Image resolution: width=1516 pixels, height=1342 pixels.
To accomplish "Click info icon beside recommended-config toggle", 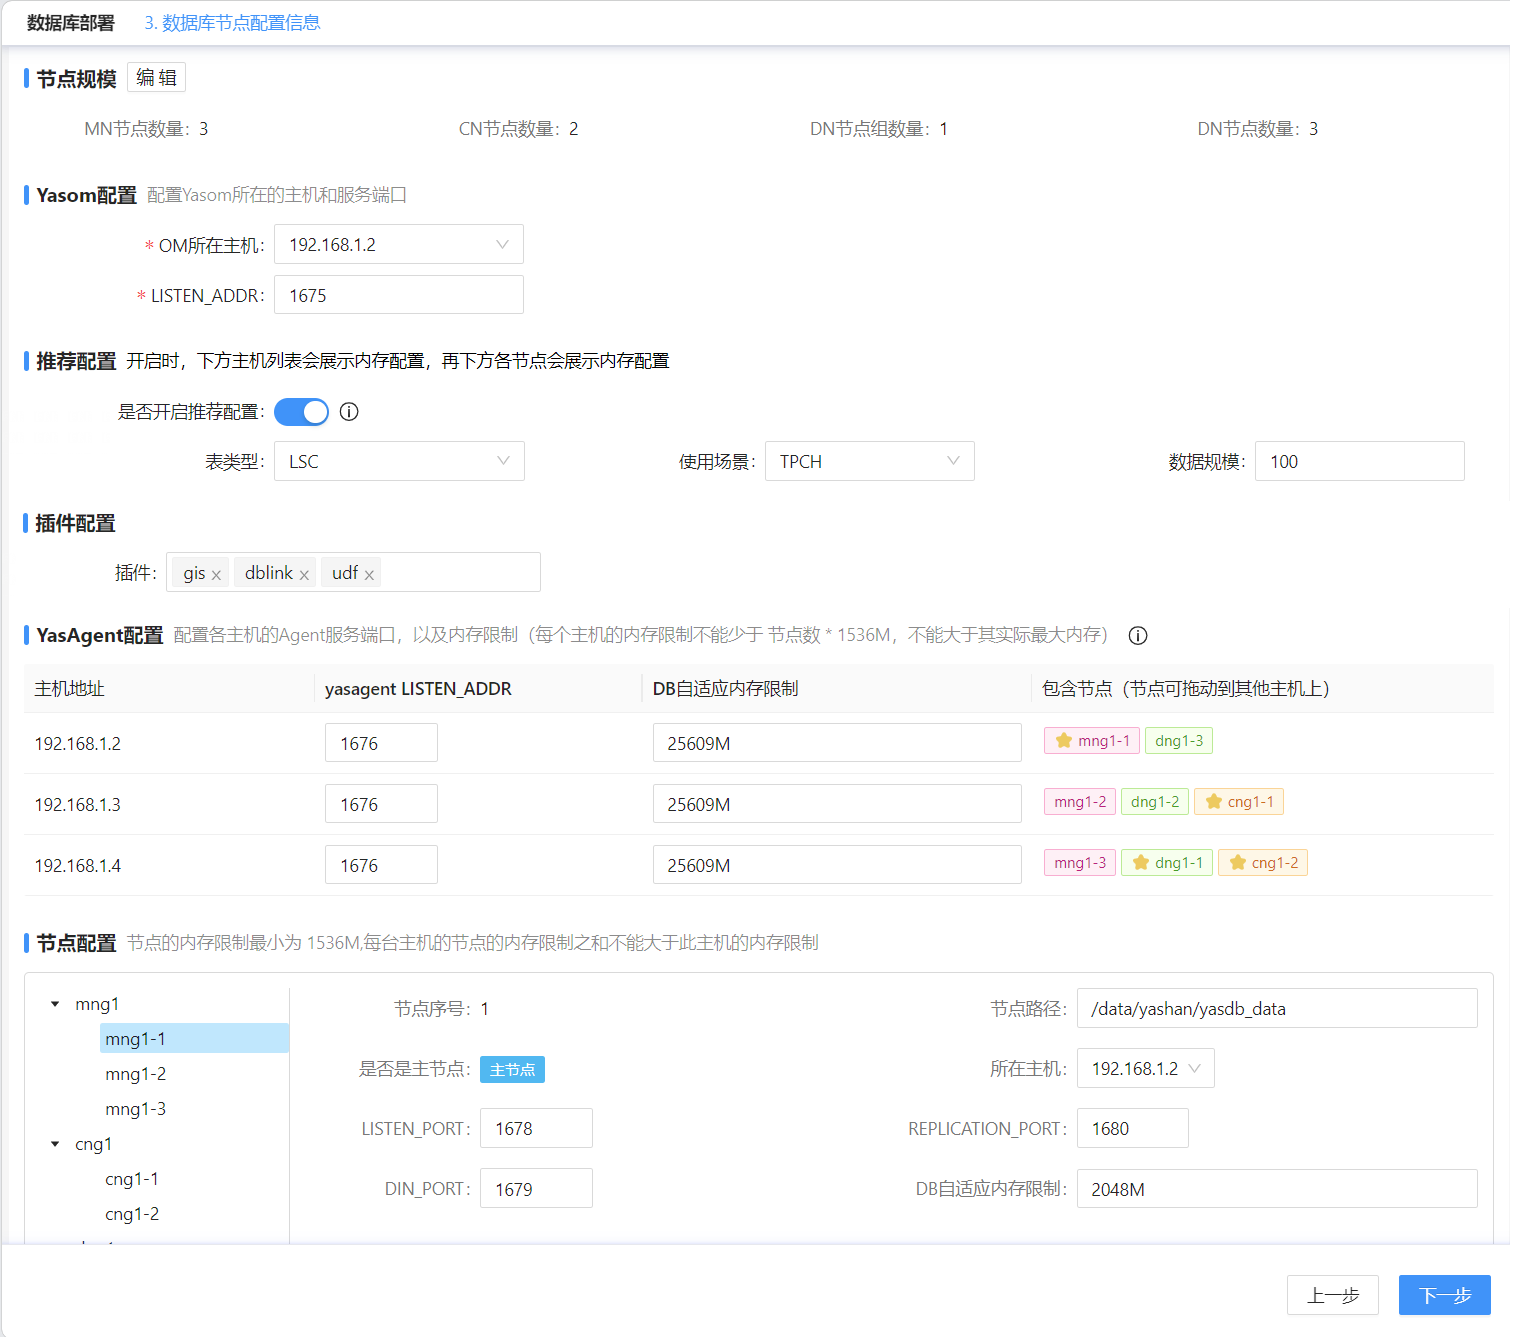I will point(349,412).
